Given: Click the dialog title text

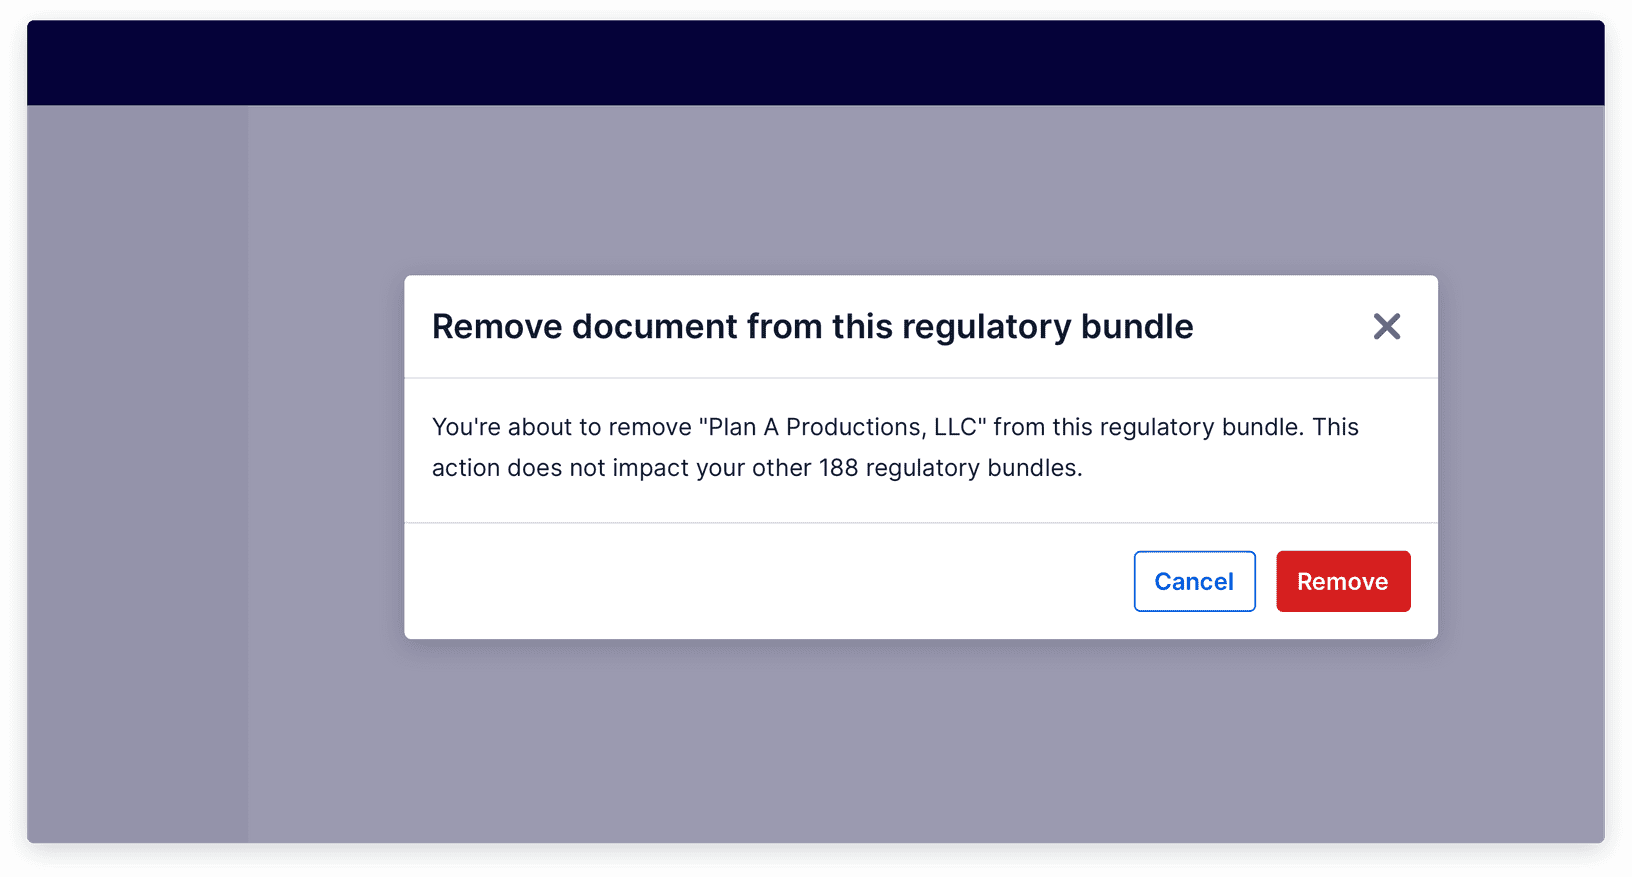Looking at the screenshot, I should pos(812,326).
